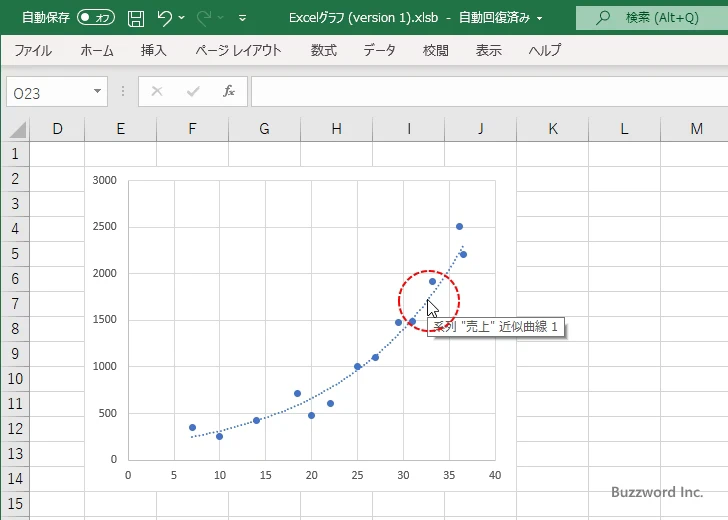This screenshot has height=520, width=728.
Task: Open the Redo history dropdown arrow
Action: 221,18
